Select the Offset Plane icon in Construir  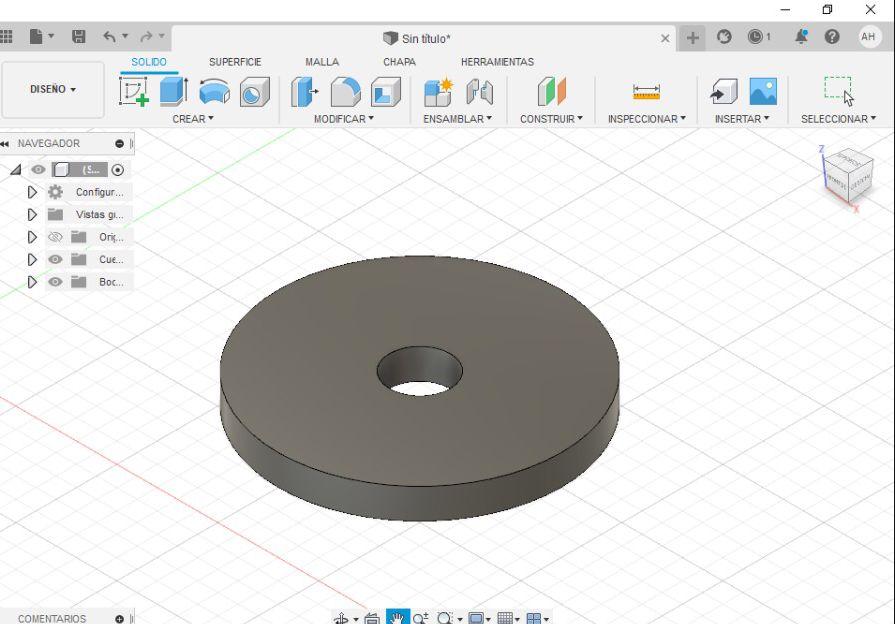pyautogui.click(x=551, y=91)
